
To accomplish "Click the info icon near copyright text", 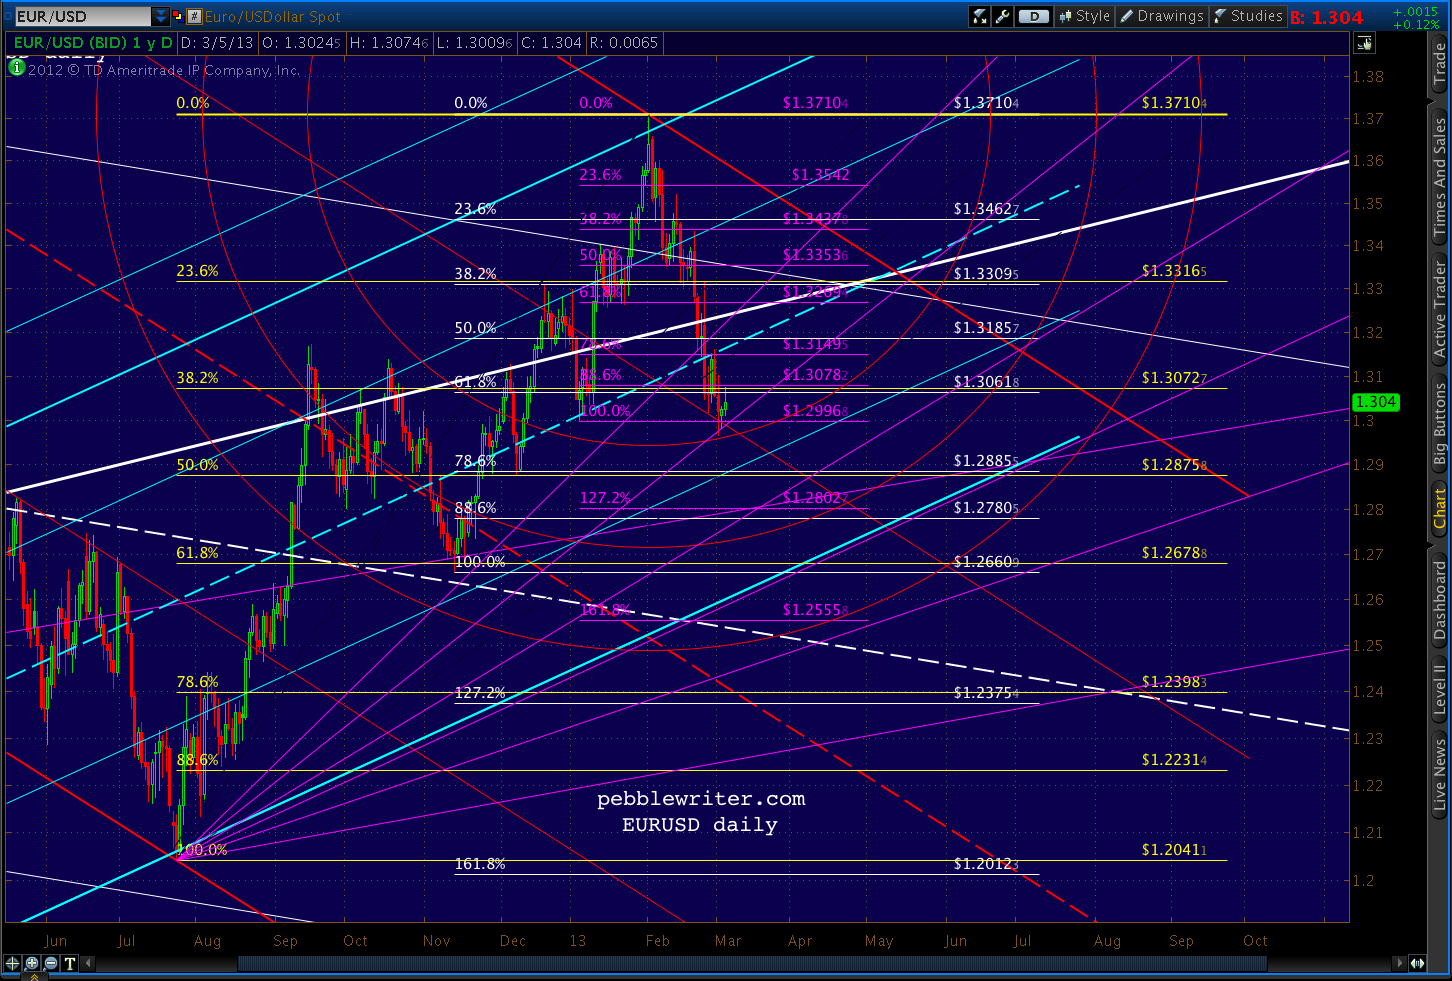I will pyautogui.click(x=16, y=68).
